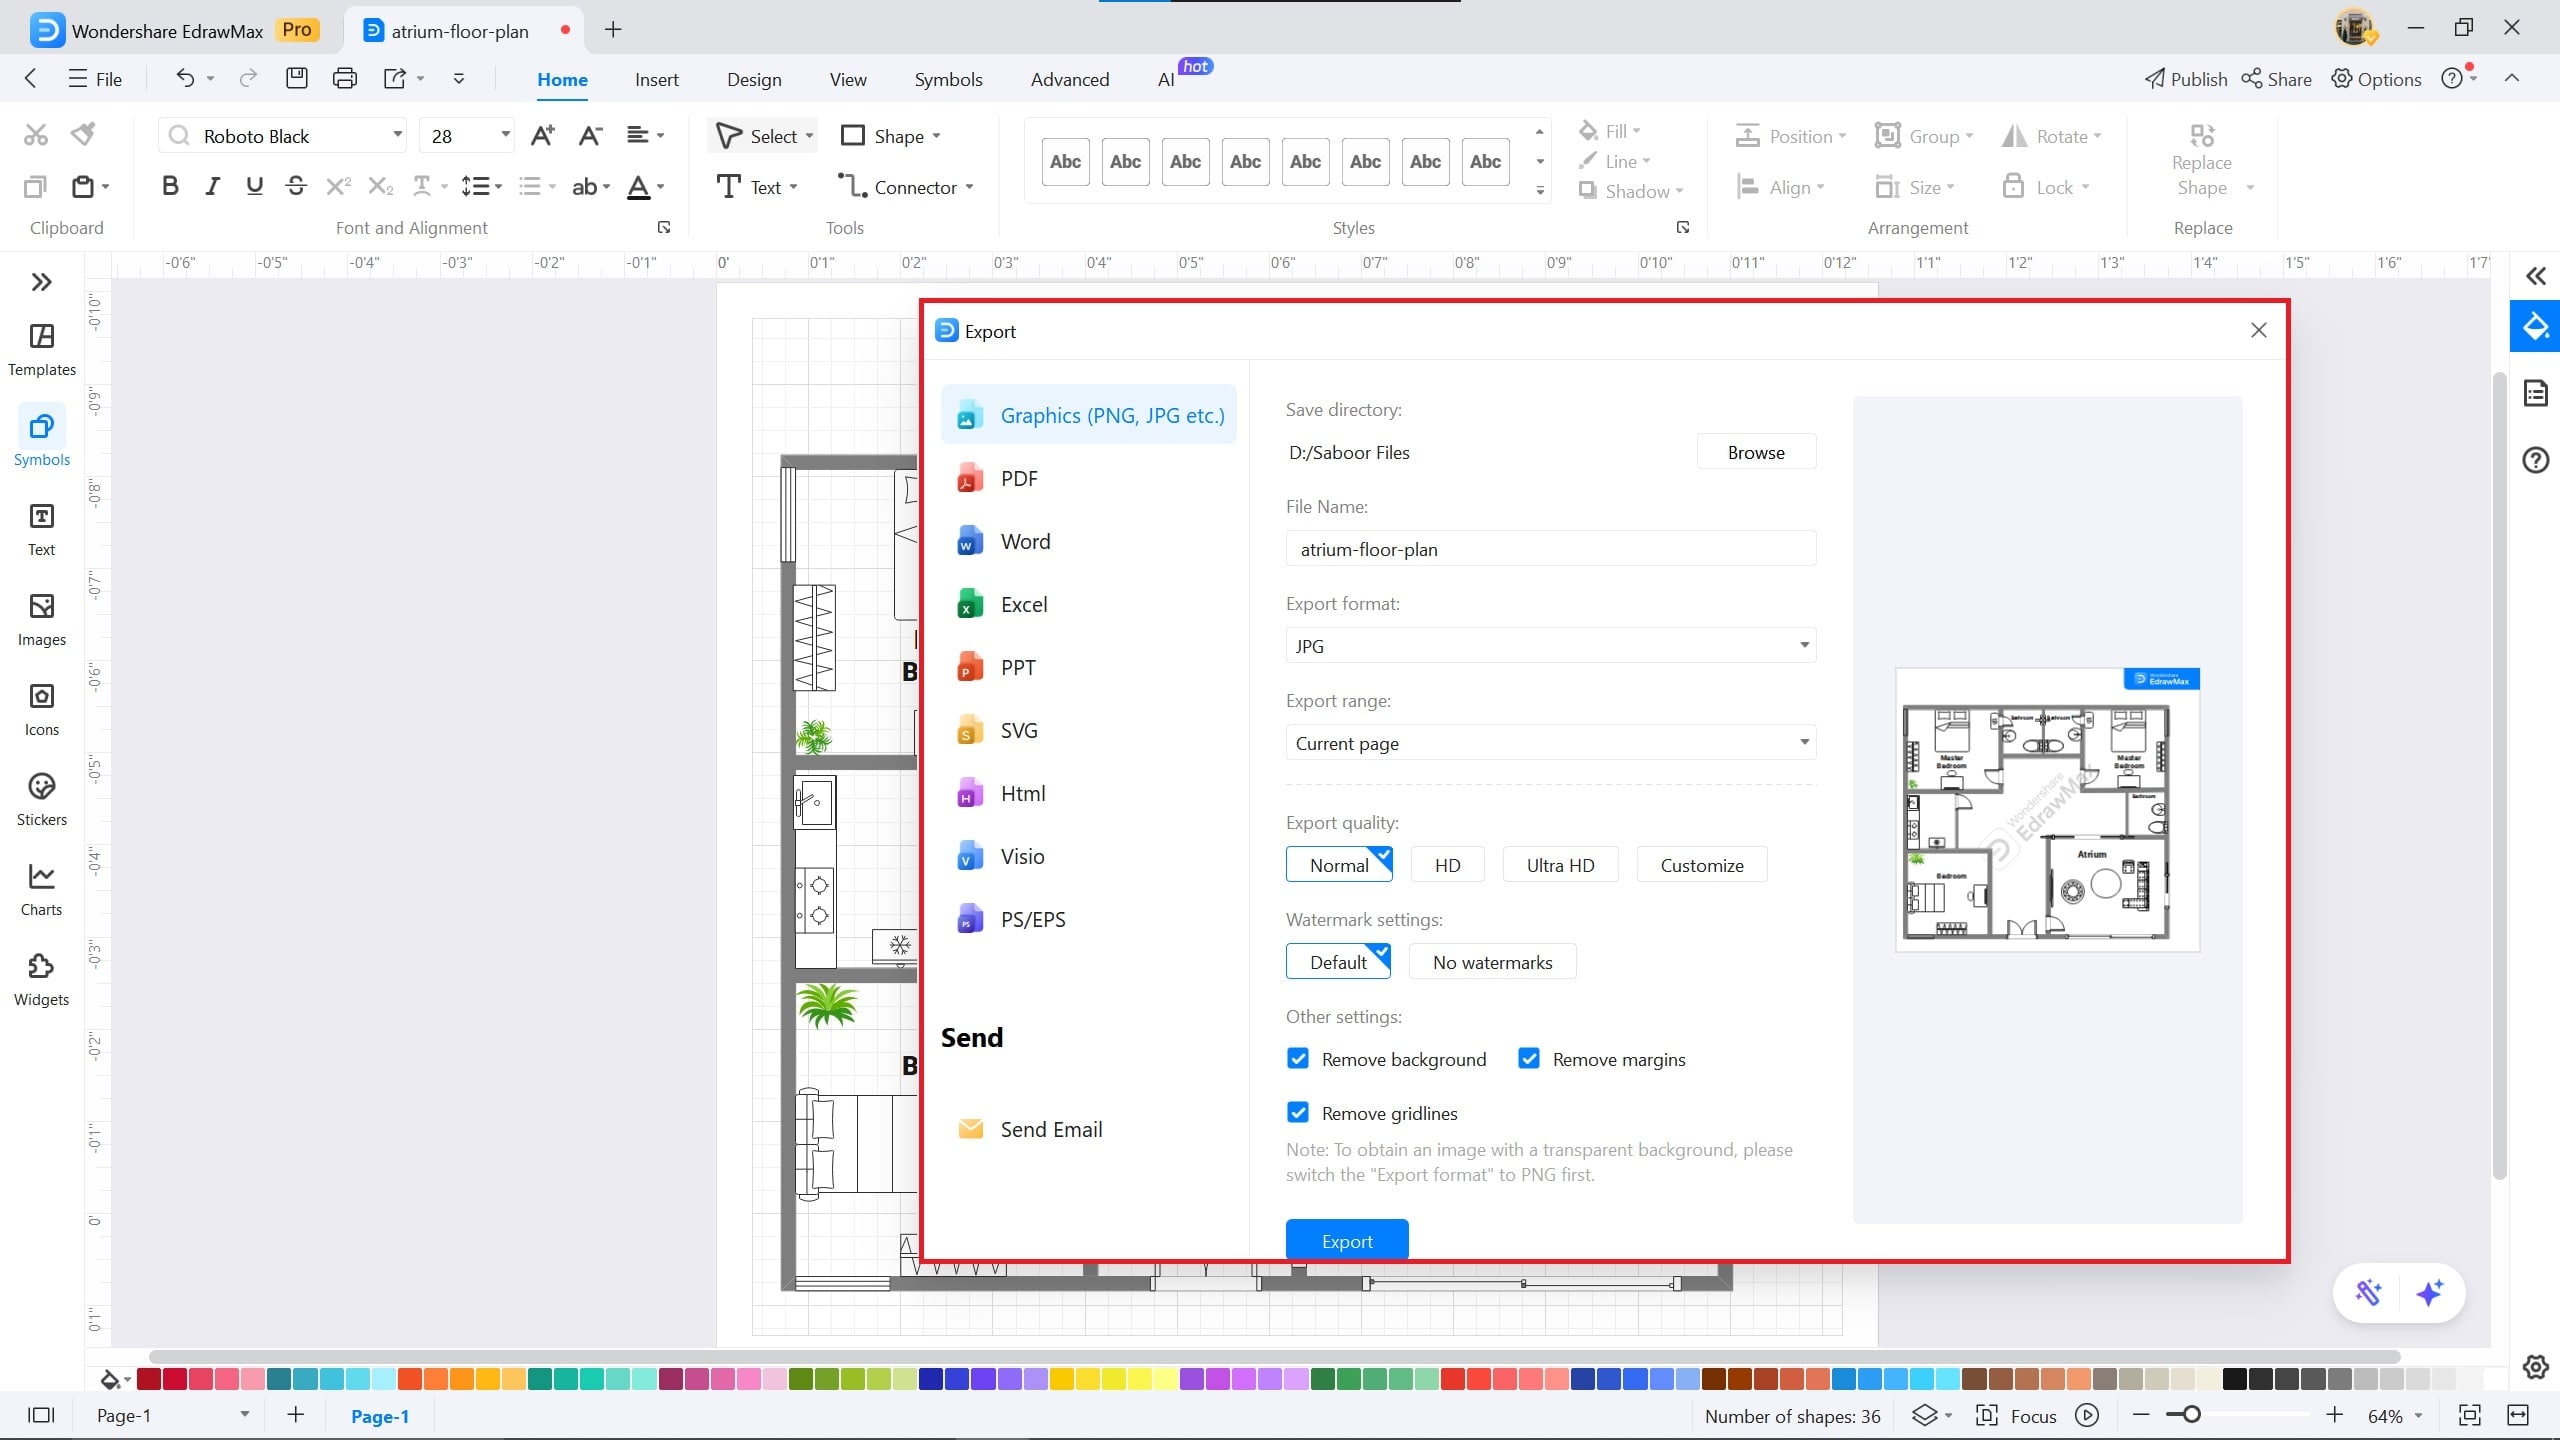This screenshot has width=2560, height=1440.
Task: Toggle the Remove background checkbox
Action: pos(1297,1058)
